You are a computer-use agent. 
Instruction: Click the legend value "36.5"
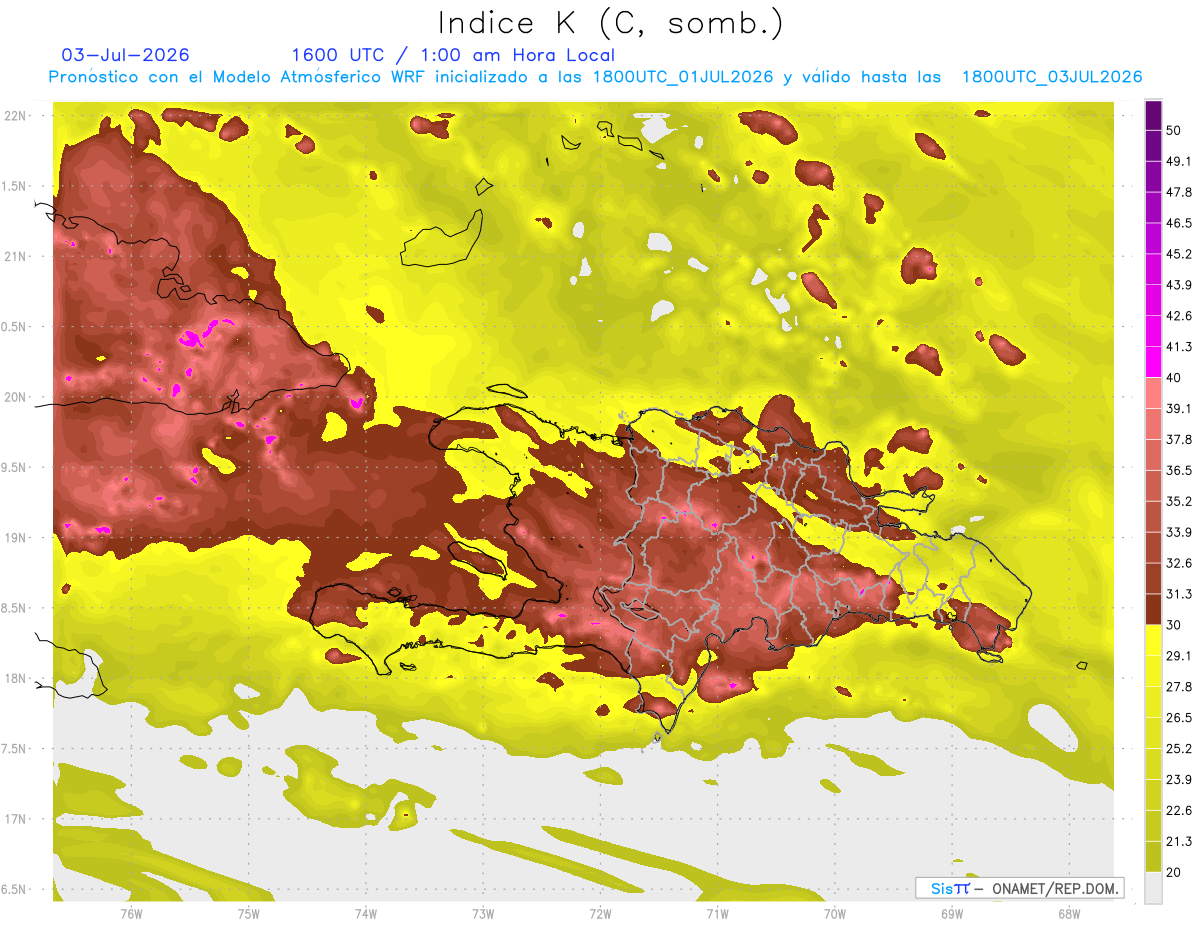pyautogui.click(x=1179, y=470)
